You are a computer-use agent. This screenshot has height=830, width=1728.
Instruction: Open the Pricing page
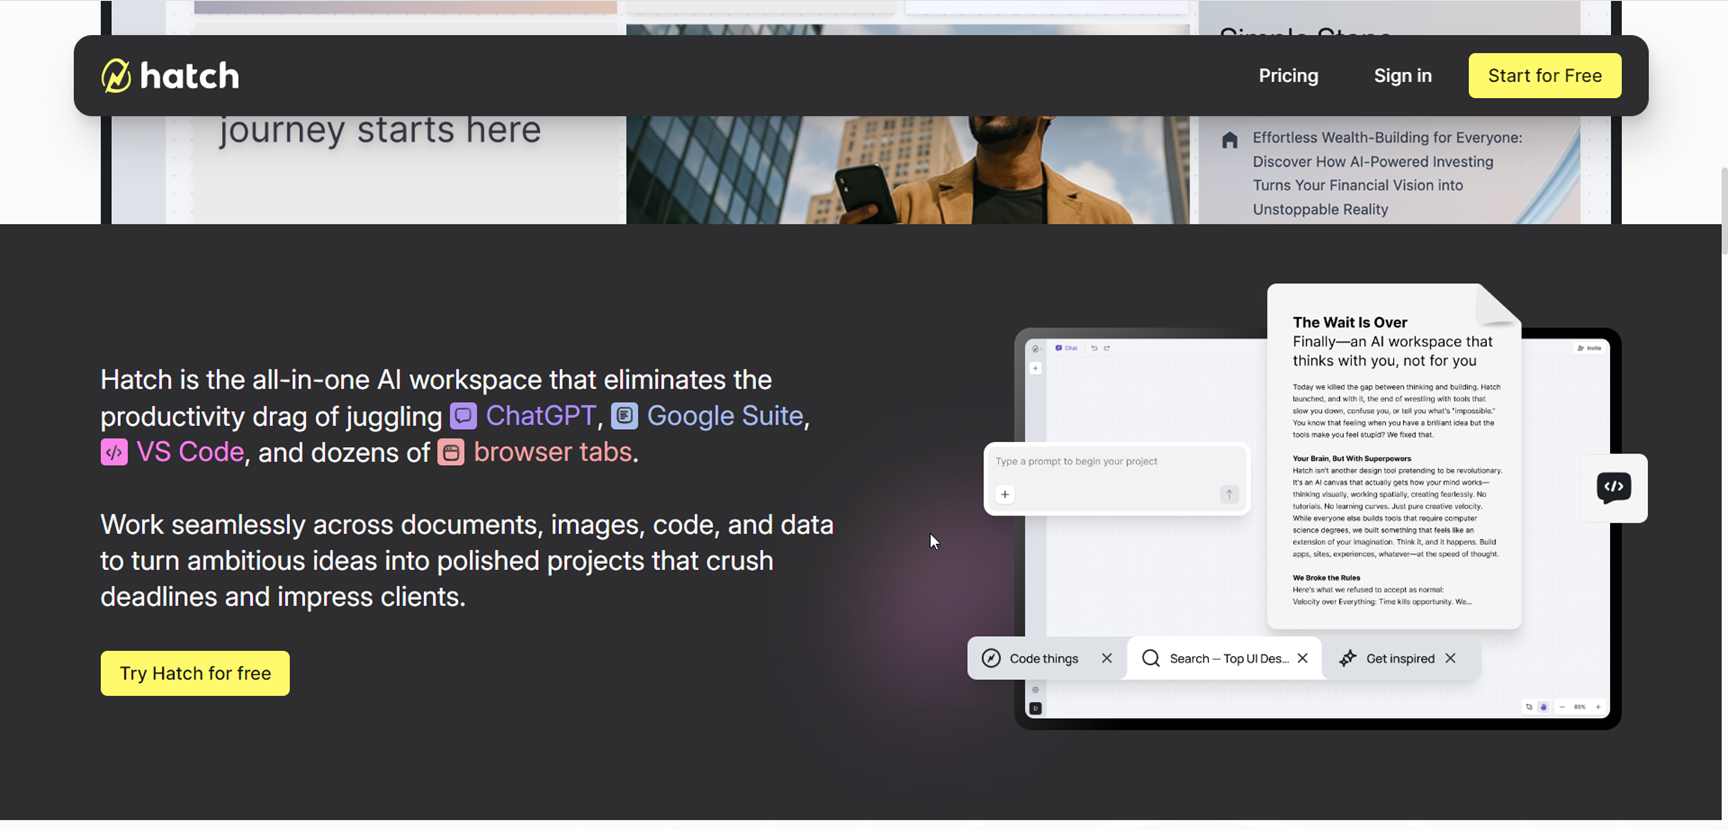[x=1288, y=75]
